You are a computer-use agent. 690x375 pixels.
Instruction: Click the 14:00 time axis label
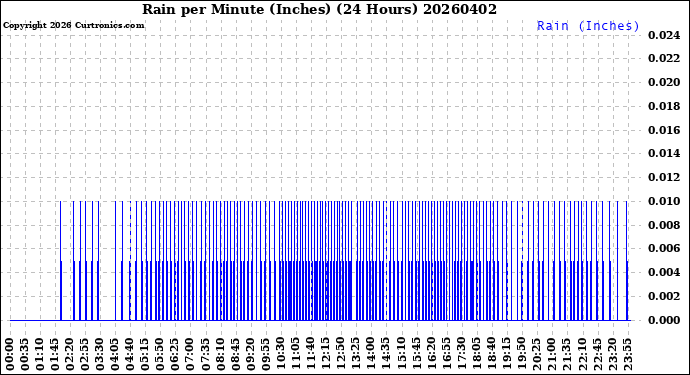pyautogui.click(x=371, y=354)
